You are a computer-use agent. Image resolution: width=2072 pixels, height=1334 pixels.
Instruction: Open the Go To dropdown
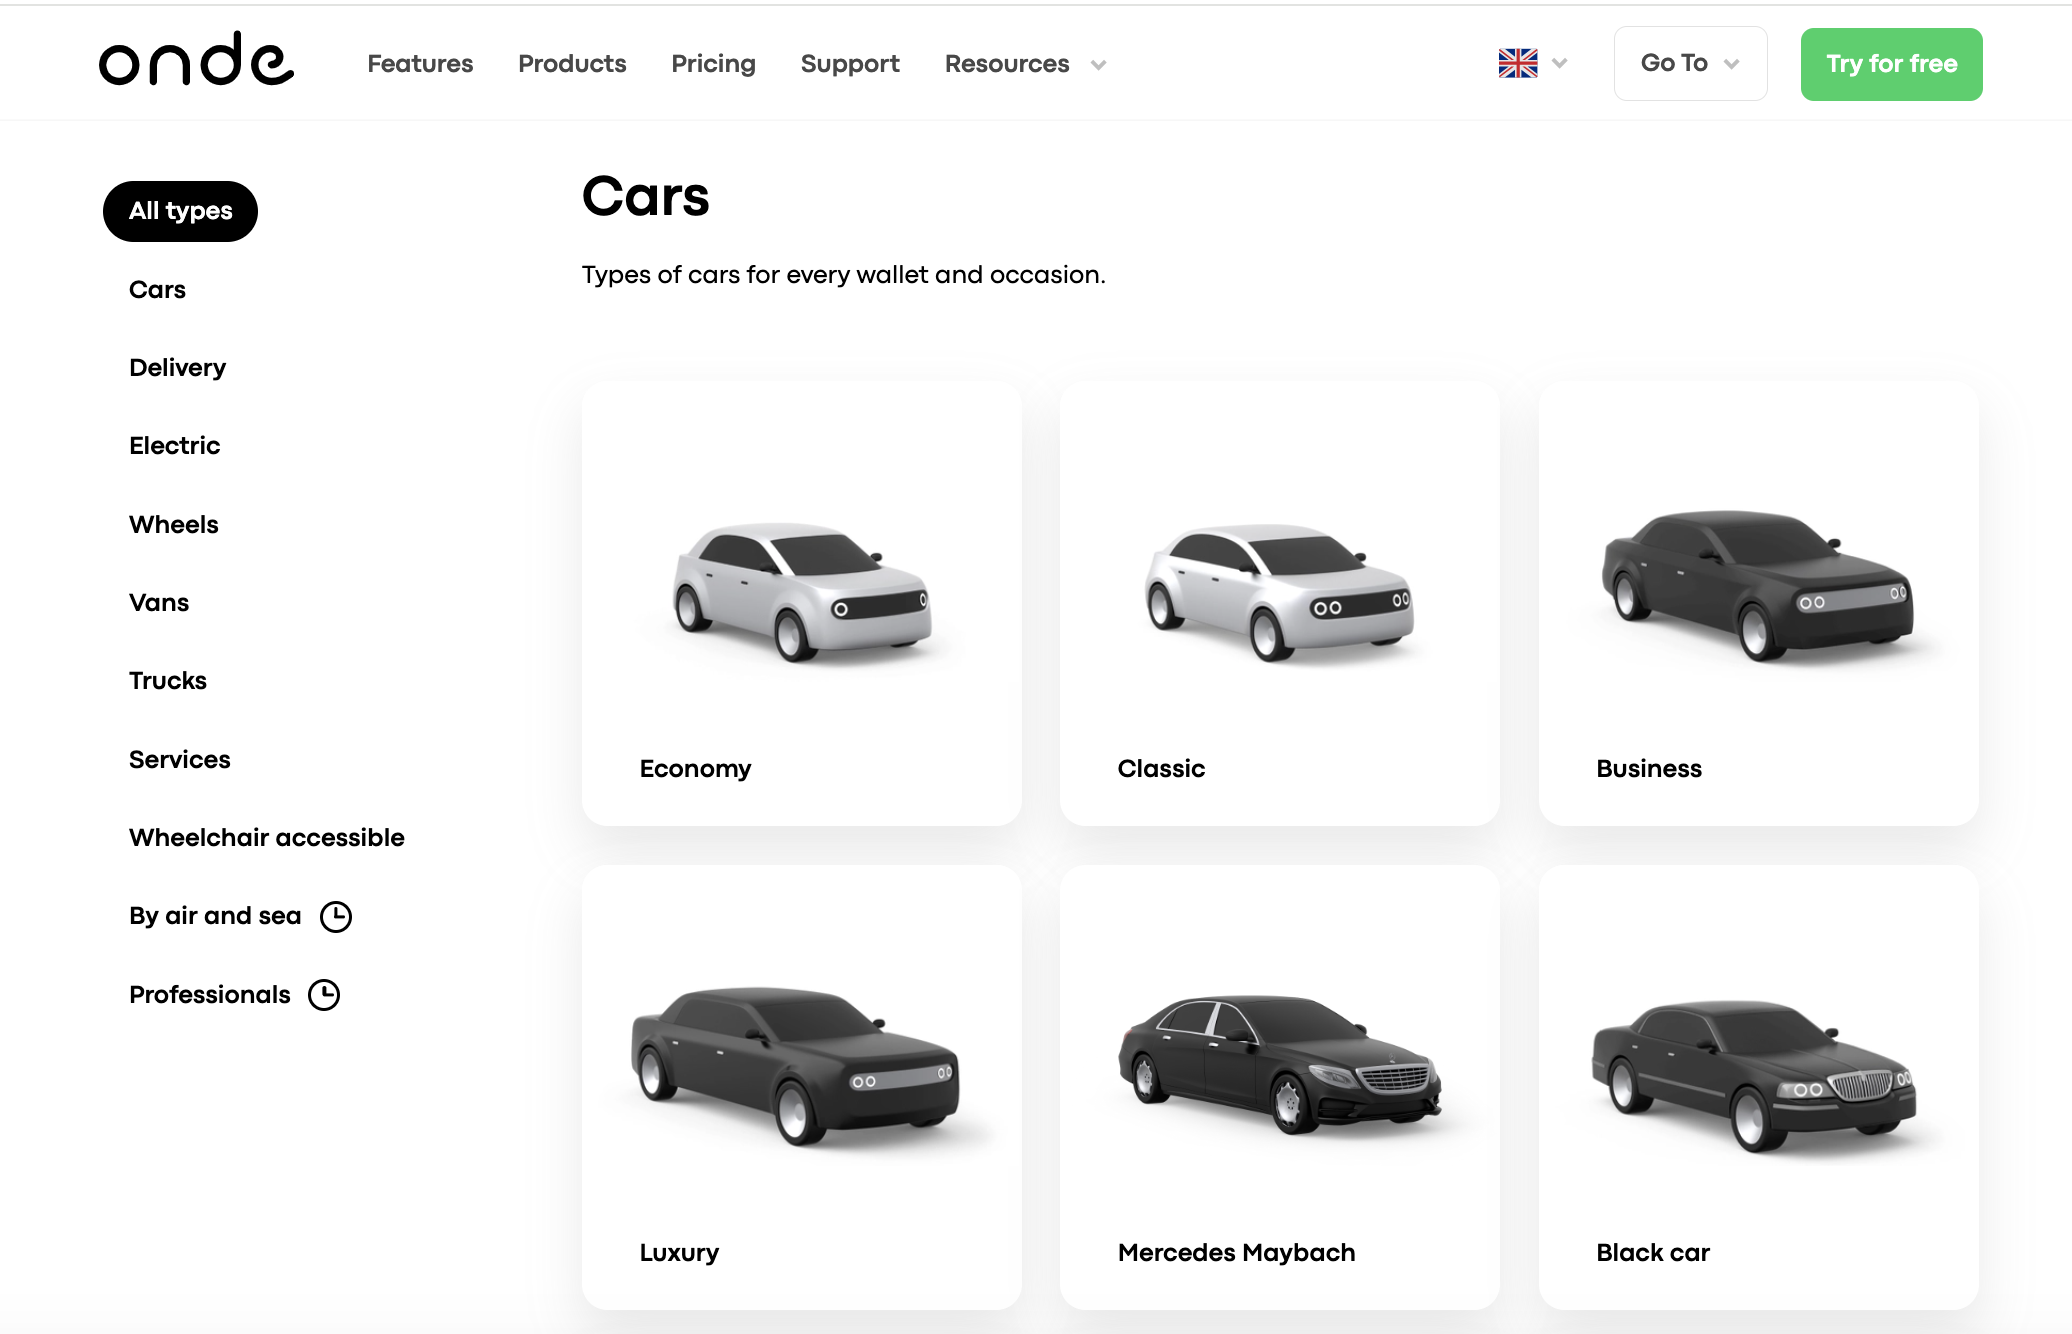[1689, 63]
